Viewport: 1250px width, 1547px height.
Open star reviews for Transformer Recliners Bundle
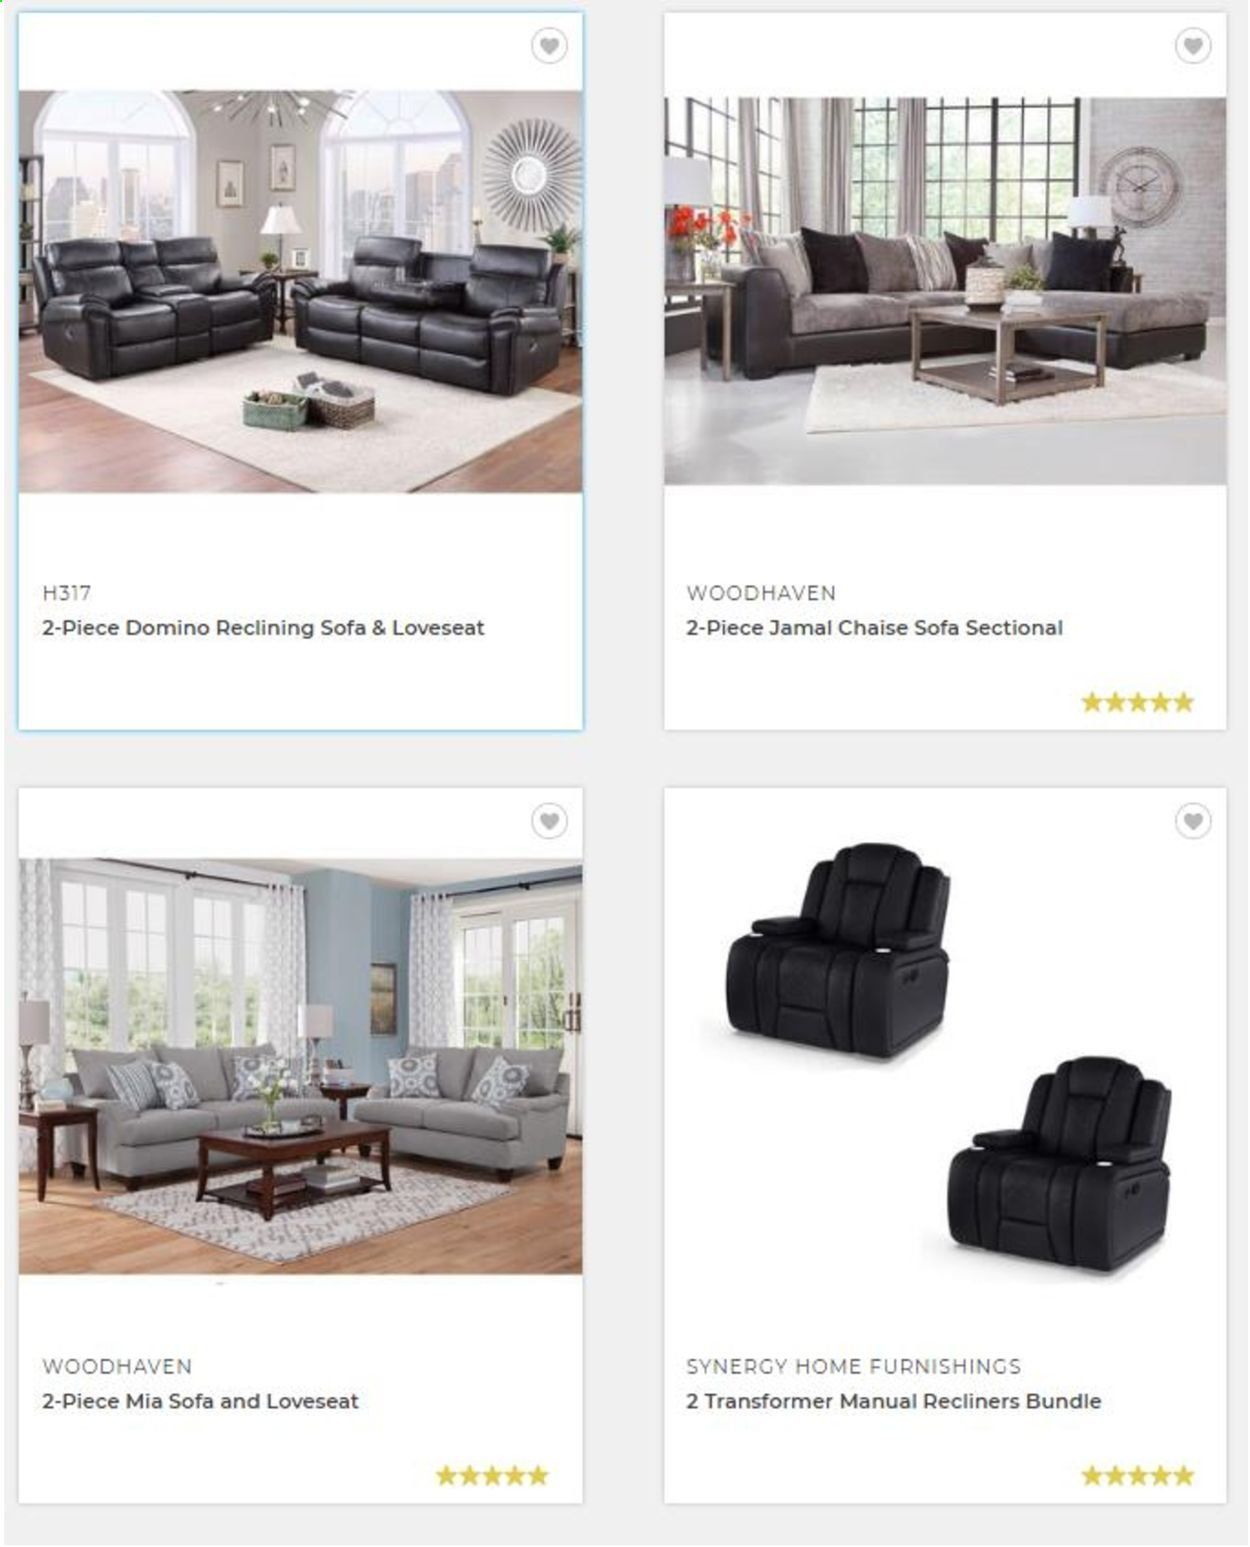1138,1475
